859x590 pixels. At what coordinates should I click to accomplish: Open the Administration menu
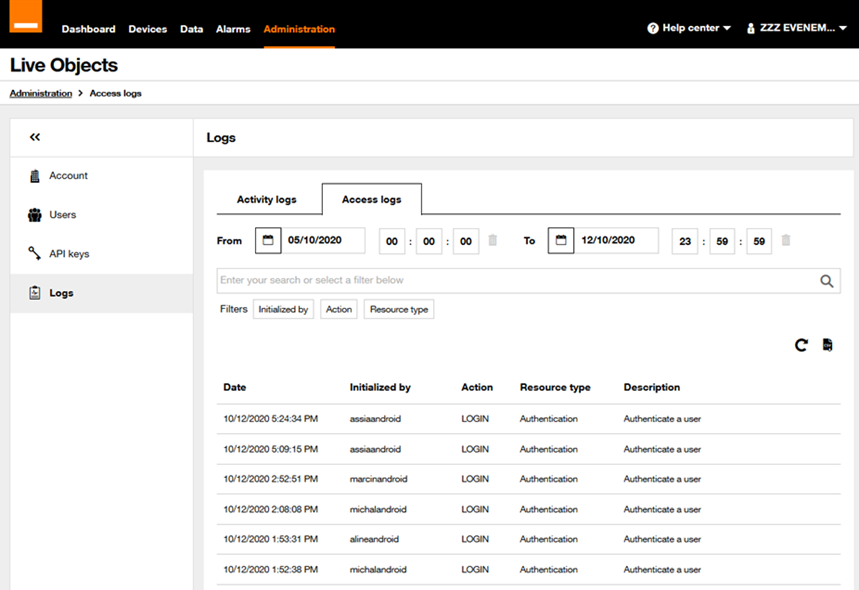coord(299,29)
